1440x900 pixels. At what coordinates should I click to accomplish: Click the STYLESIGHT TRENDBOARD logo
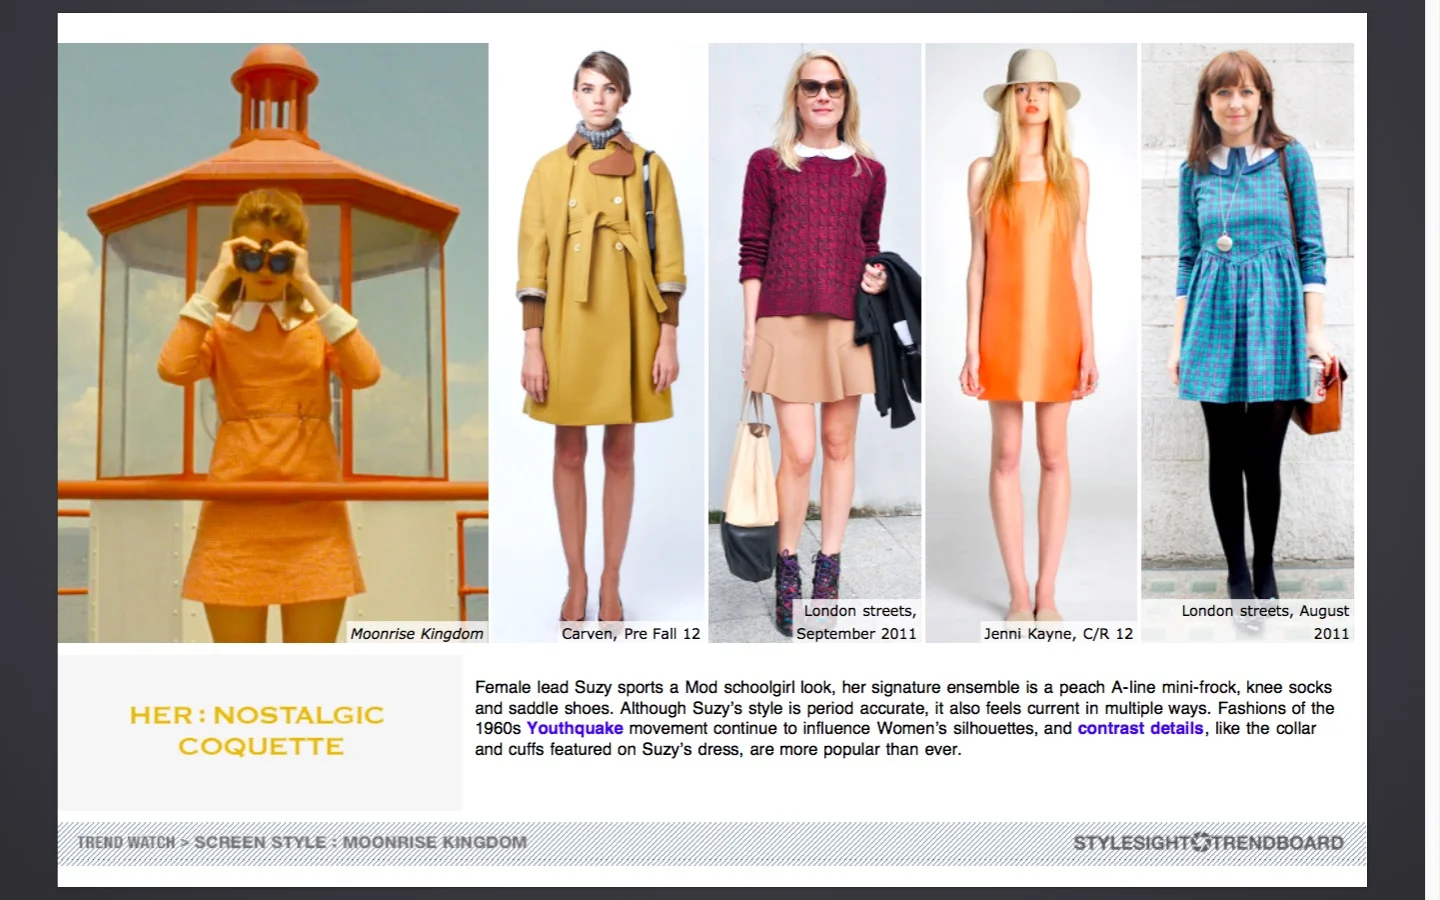pyautogui.click(x=1208, y=843)
